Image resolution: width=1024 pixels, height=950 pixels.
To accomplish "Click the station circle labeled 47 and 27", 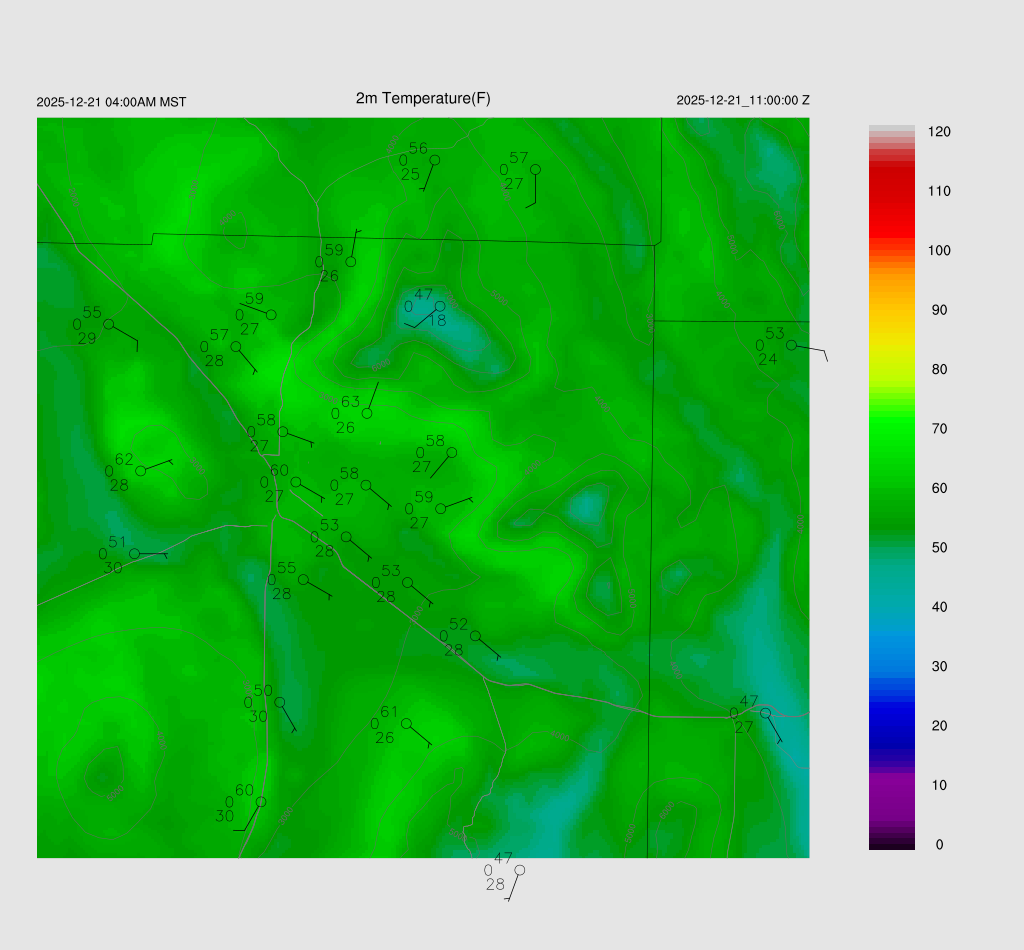I will coord(765,712).
